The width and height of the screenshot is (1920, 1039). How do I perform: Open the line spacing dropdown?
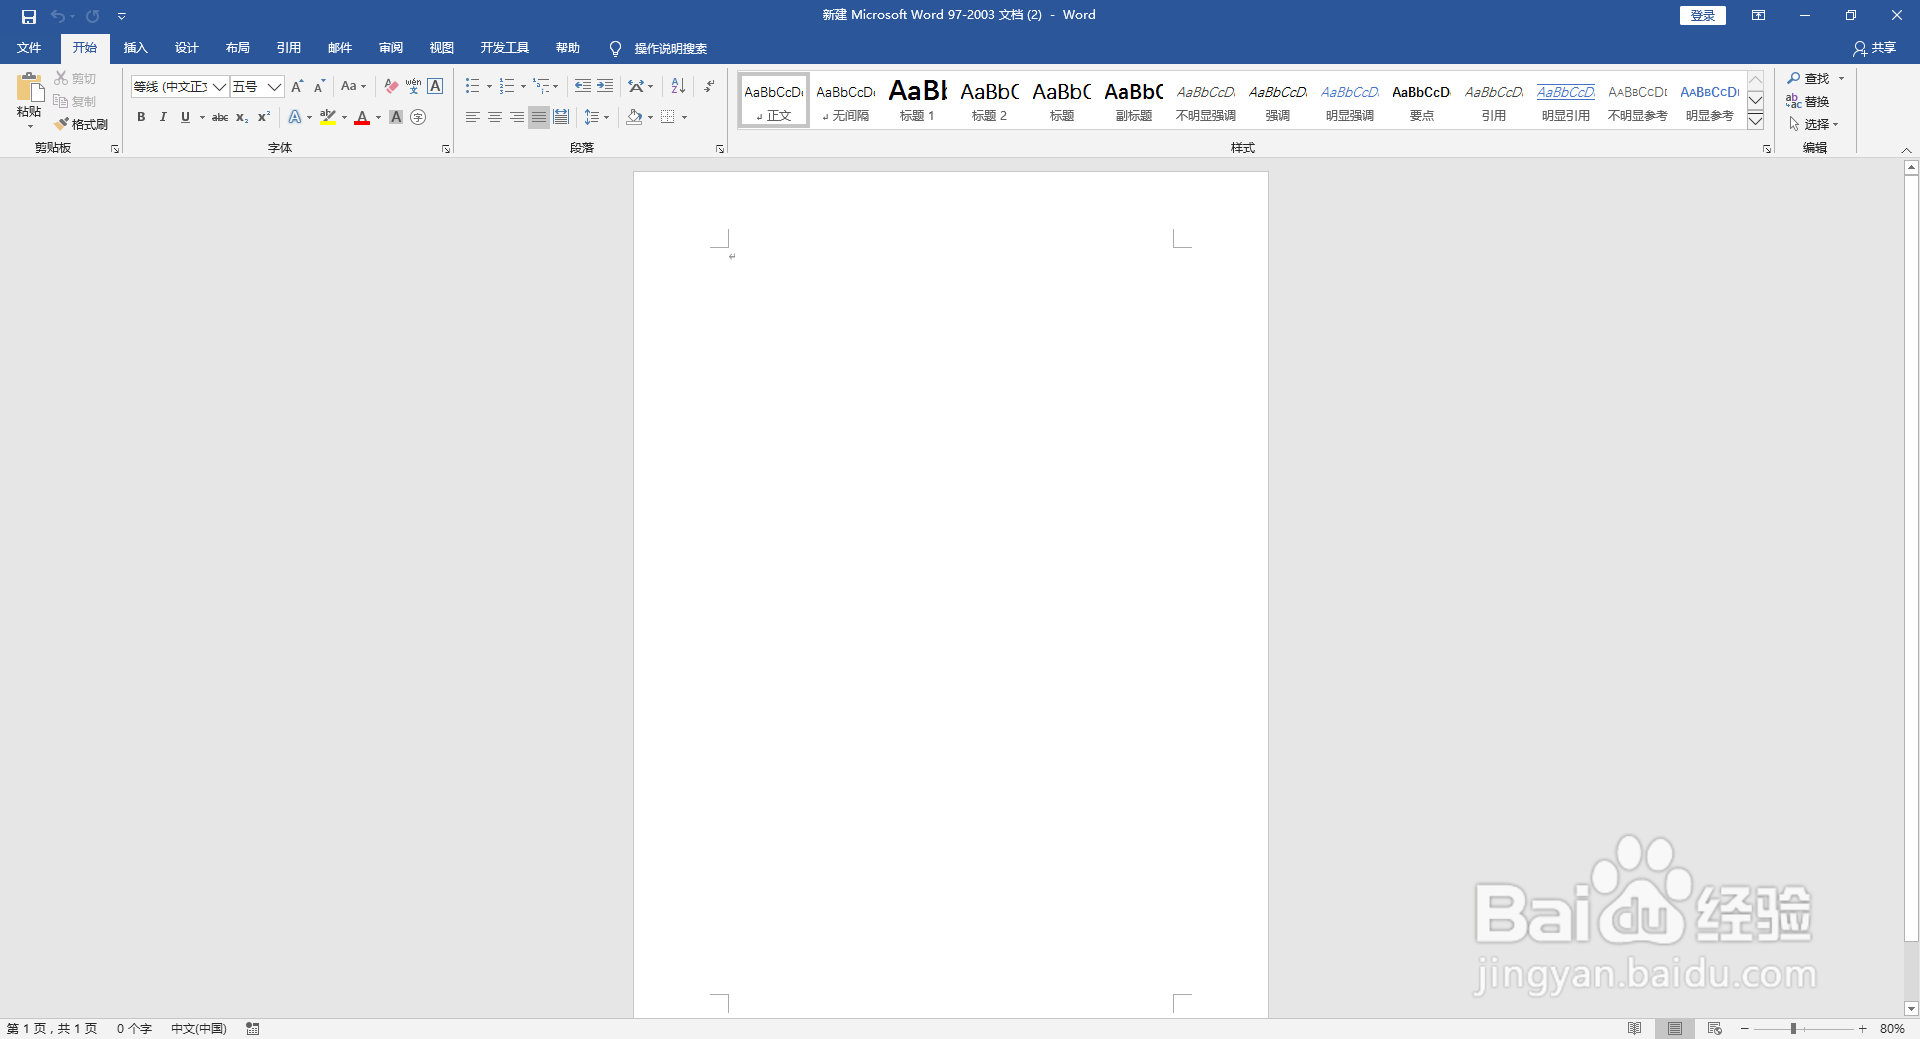[x=597, y=117]
